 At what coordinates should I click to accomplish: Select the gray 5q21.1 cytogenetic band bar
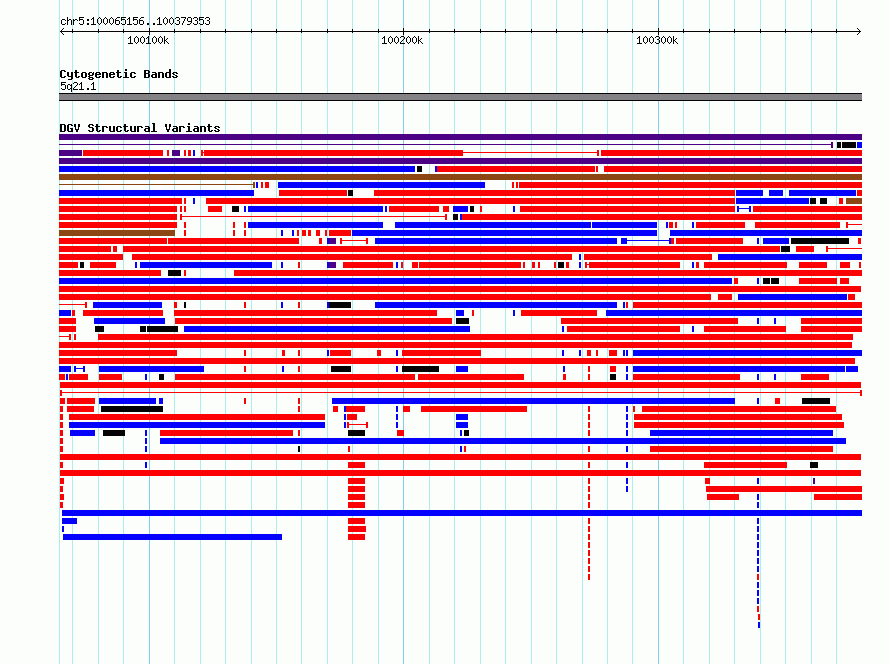[460, 97]
